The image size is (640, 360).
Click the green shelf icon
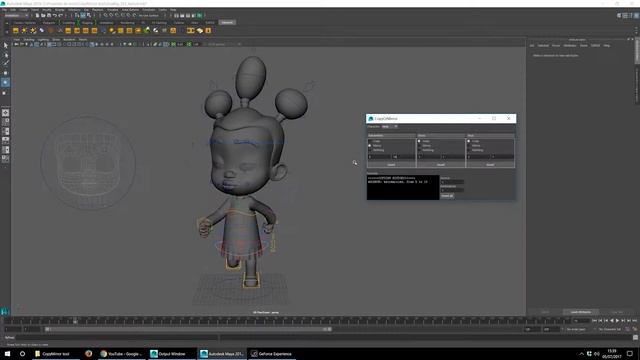coord(147,31)
